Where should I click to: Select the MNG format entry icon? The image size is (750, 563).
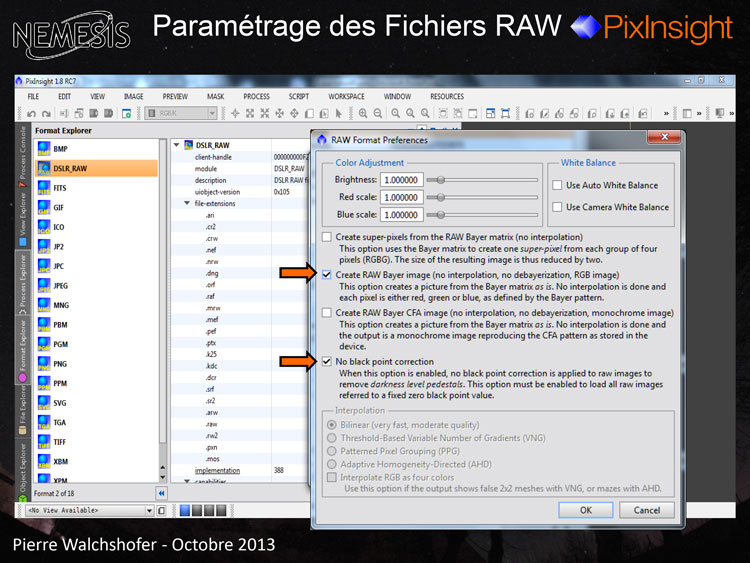tap(44, 305)
